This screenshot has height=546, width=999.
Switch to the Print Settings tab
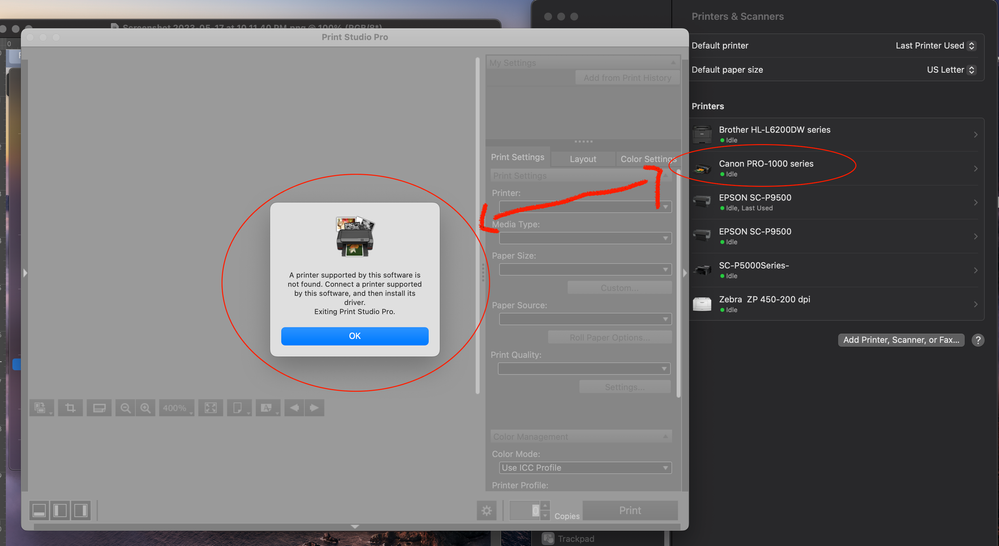pyautogui.click(x=517, y=157)
